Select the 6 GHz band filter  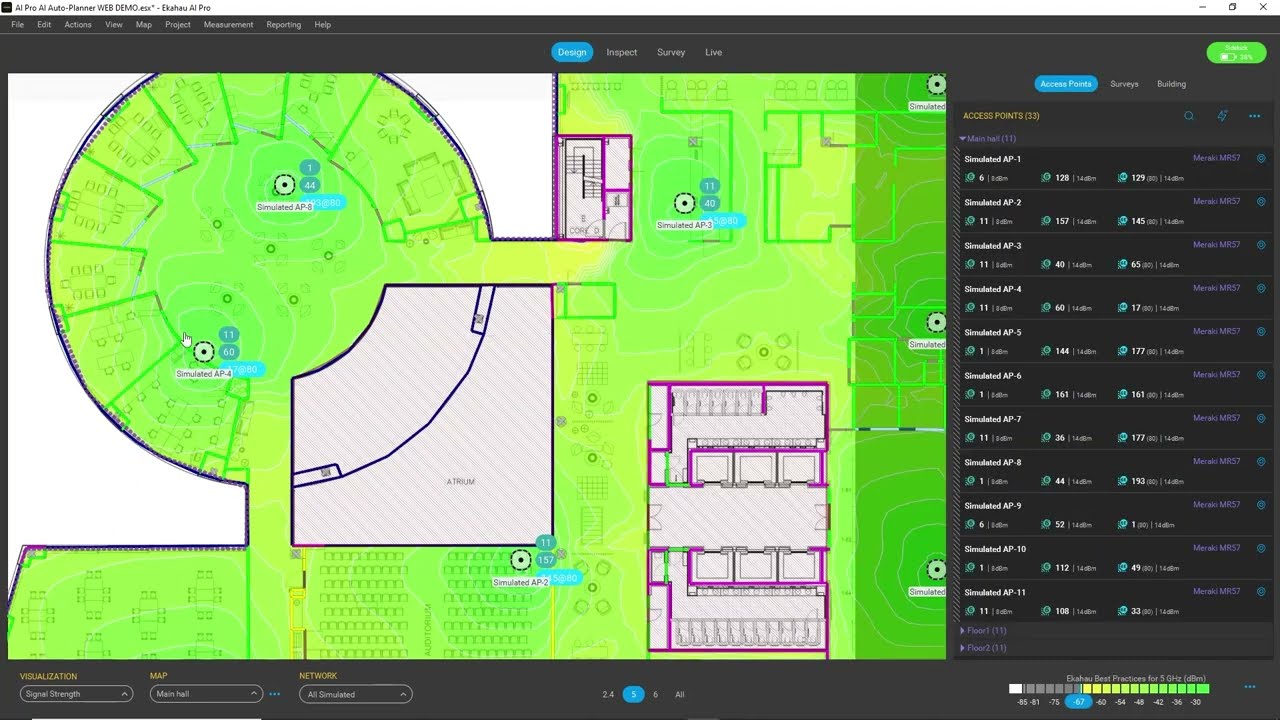pos(656,694)
